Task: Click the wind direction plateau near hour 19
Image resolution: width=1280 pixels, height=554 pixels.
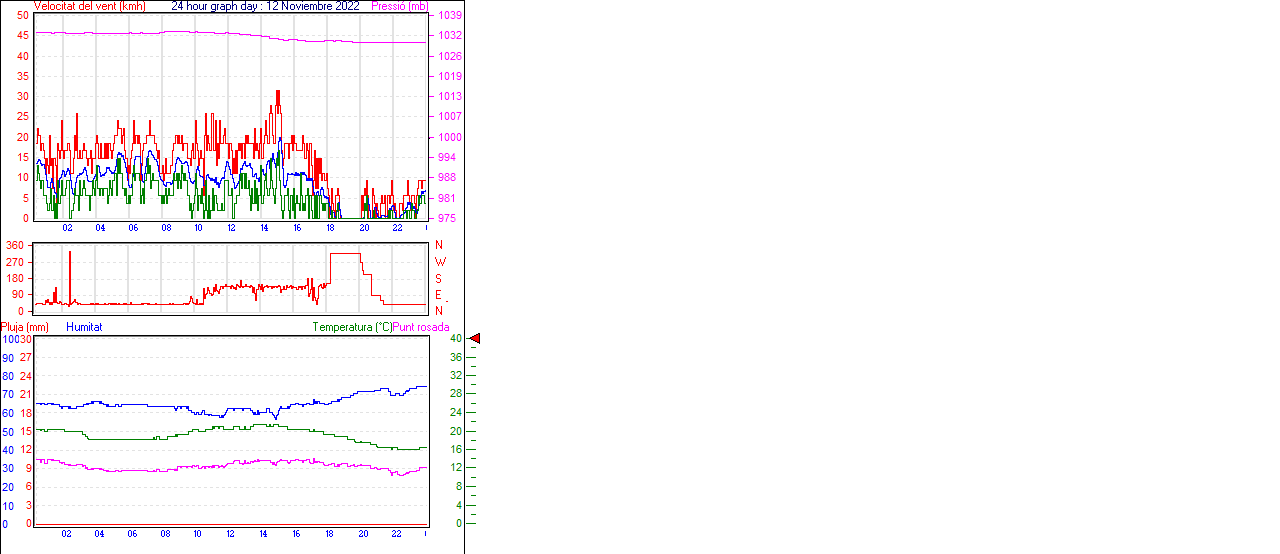Action: [x=344, y=254]
